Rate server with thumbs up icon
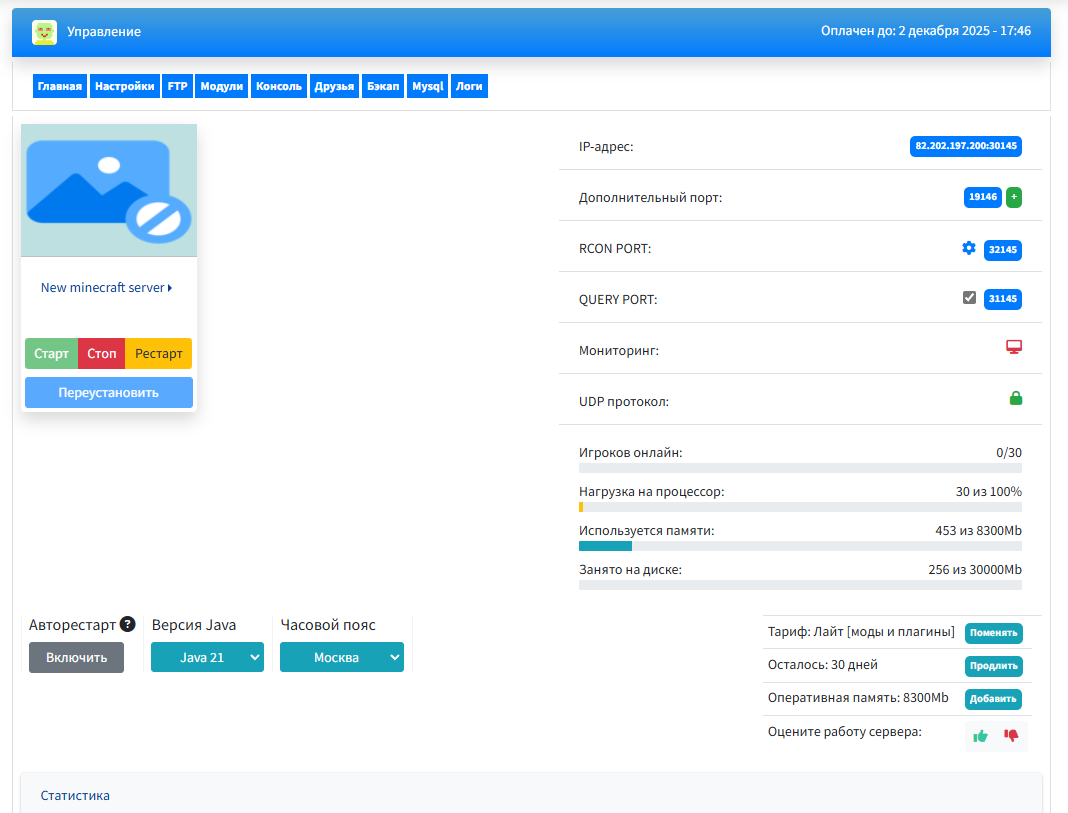This screenshot has width=1068, height=813. 981,736
